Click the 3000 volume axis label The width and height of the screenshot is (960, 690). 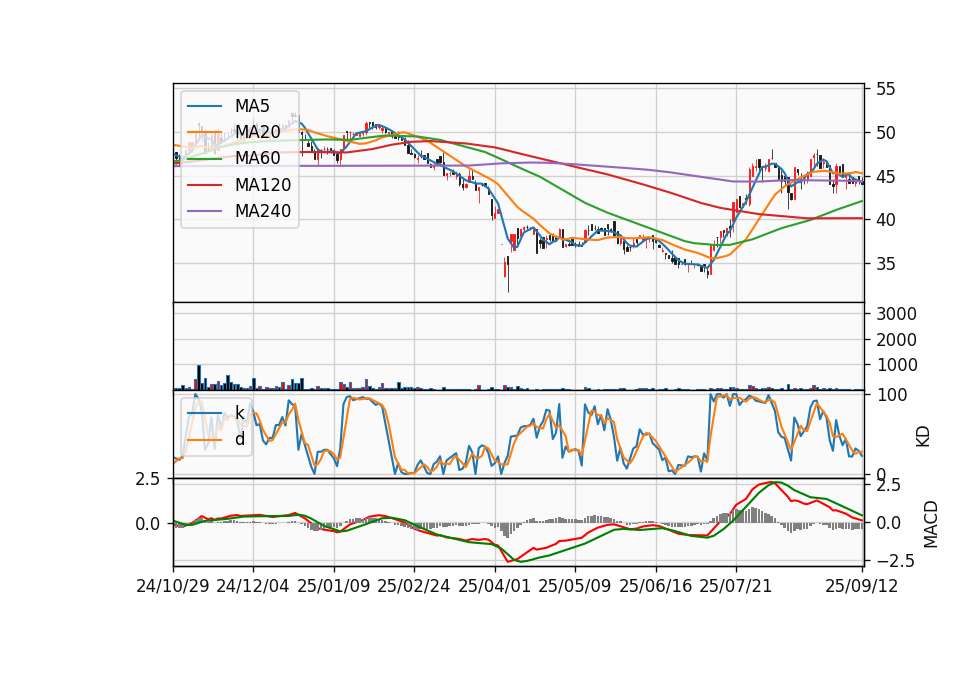pyautogui.click(x=896, y=314)
